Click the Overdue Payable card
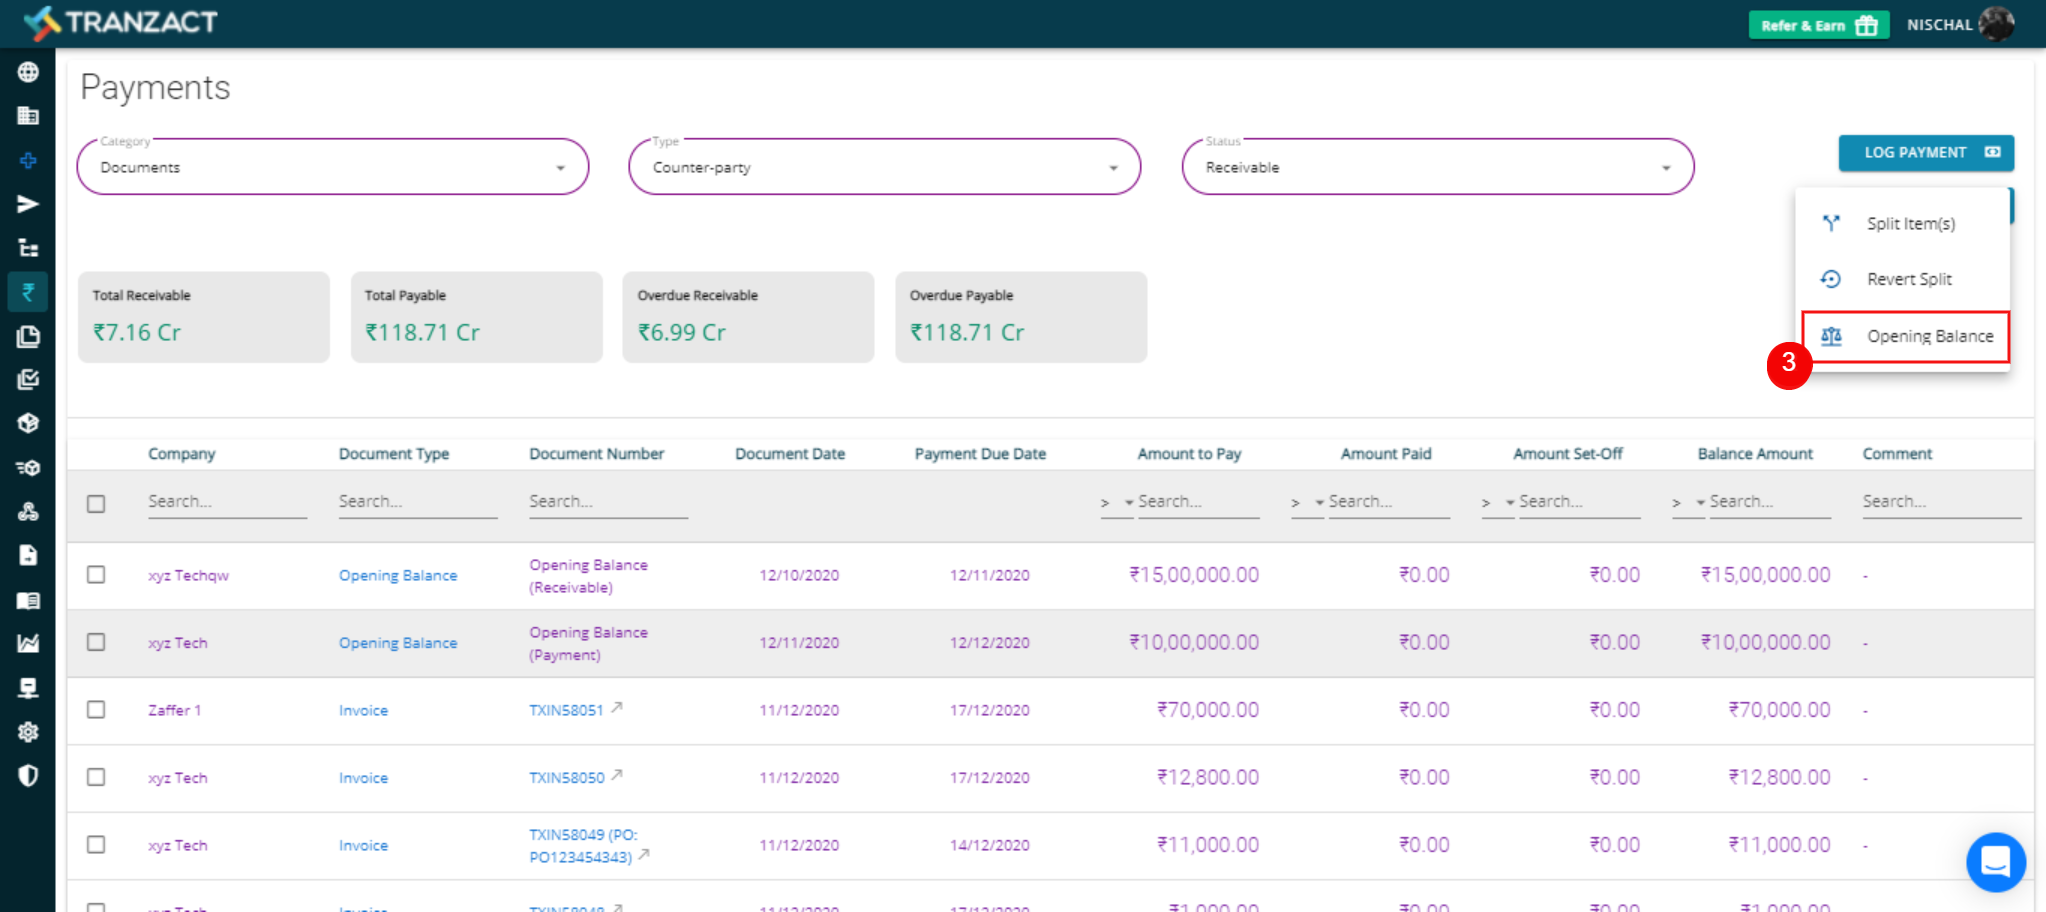 [1021, 317]
